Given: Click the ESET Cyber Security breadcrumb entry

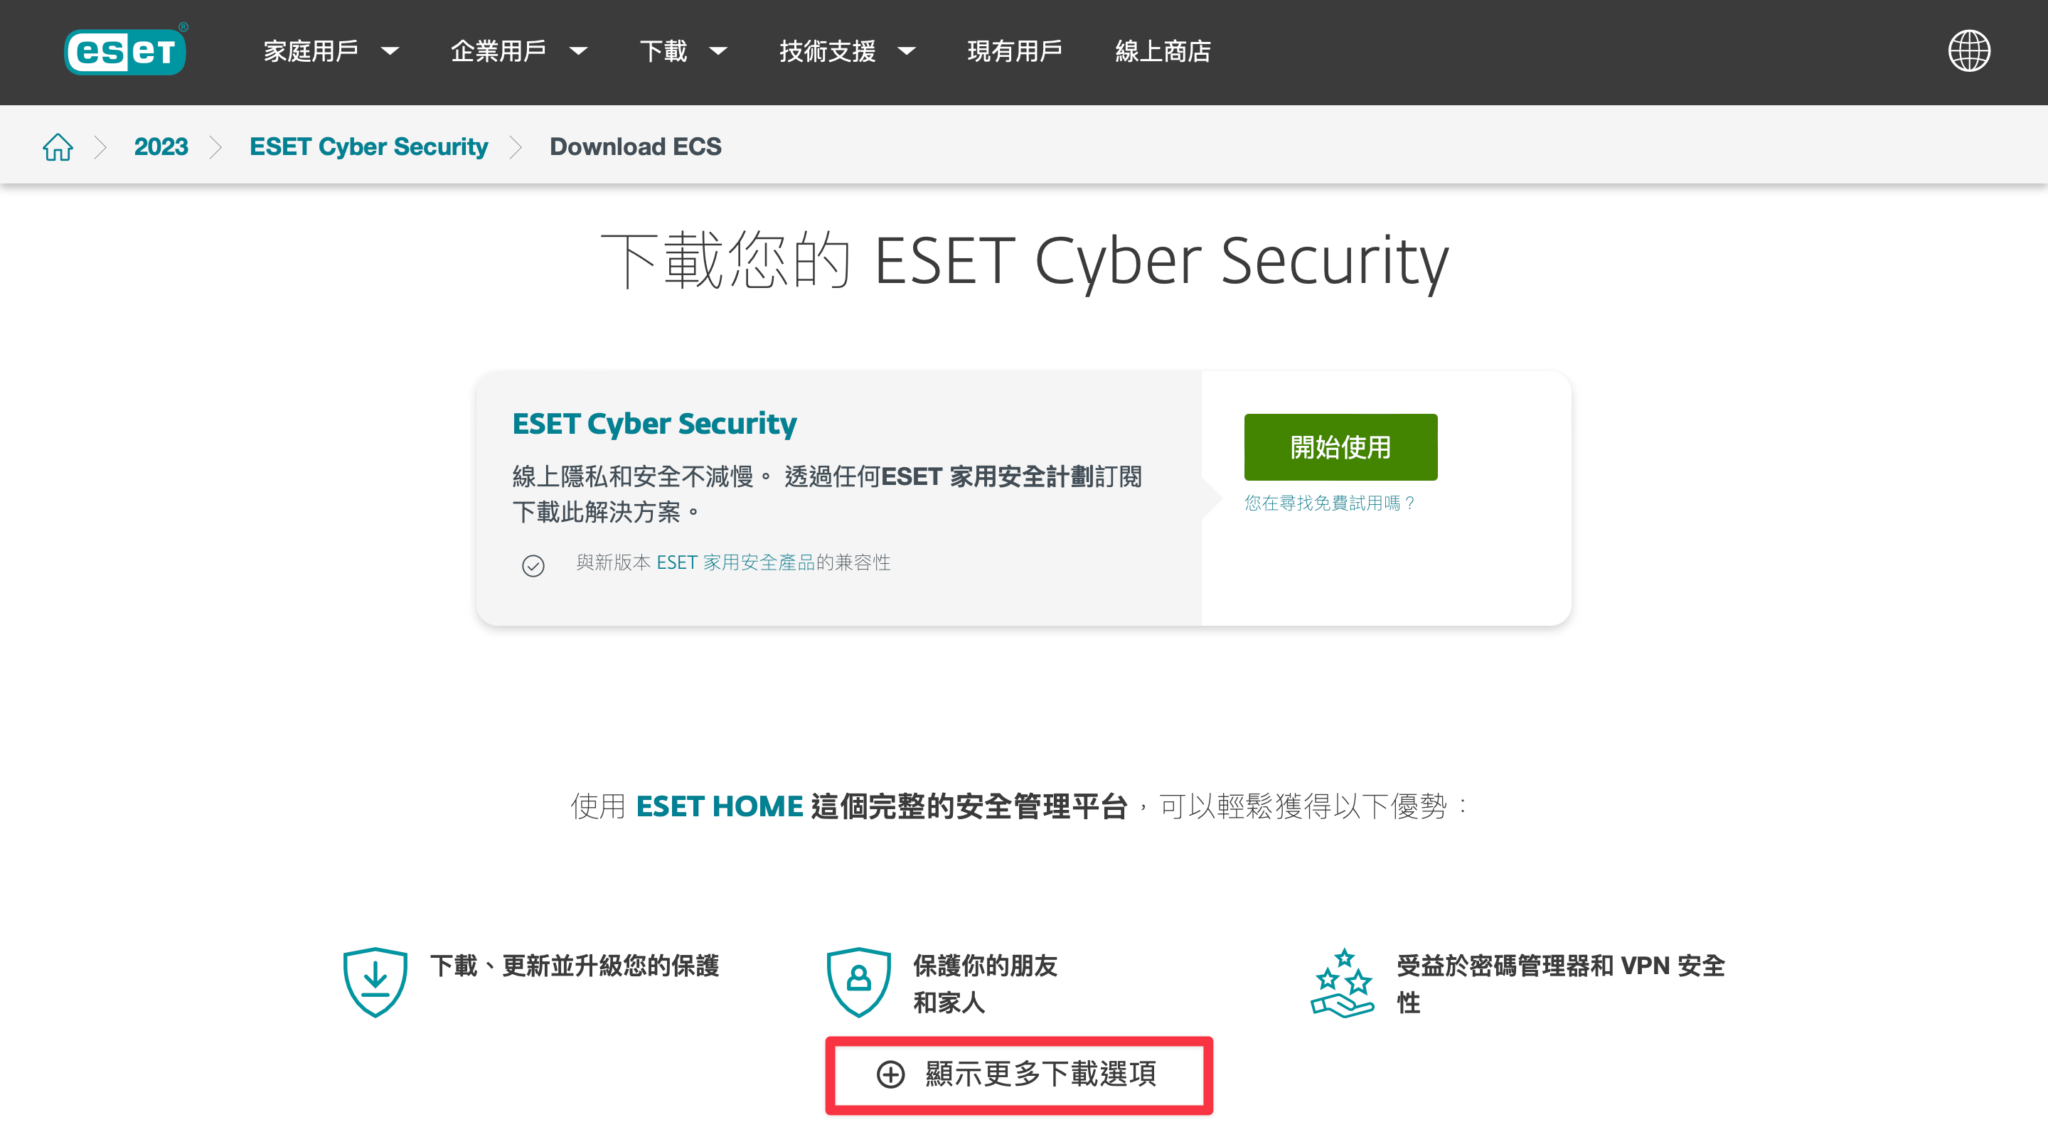Looking at the screenshot, I should tap(367, 146).
